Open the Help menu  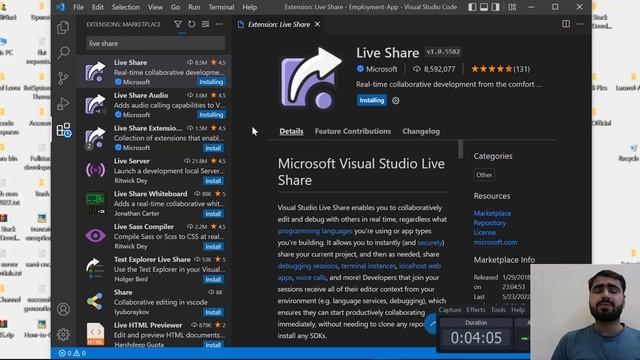coord(249,7)
